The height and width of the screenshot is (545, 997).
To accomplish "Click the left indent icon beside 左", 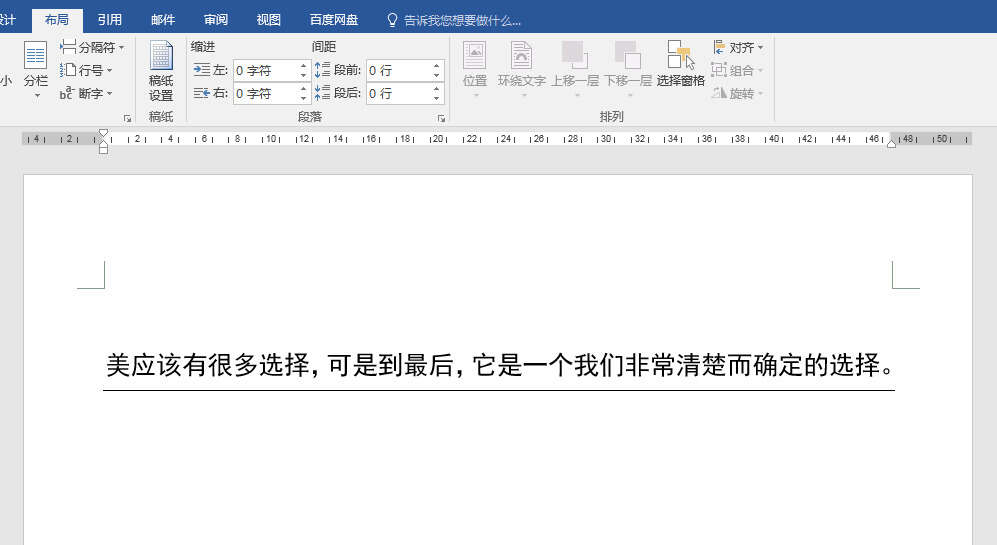I will 202,70.
